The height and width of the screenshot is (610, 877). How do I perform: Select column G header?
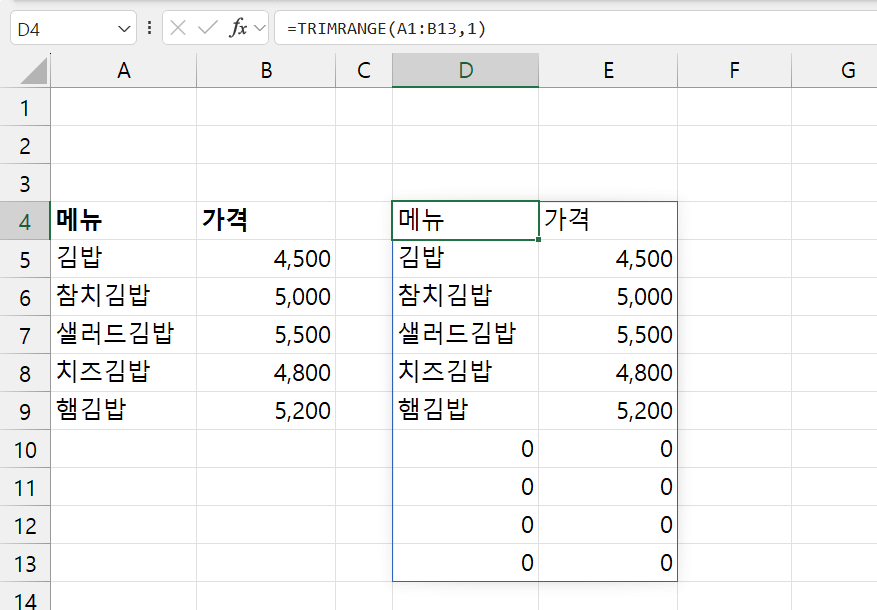(834, 70)
